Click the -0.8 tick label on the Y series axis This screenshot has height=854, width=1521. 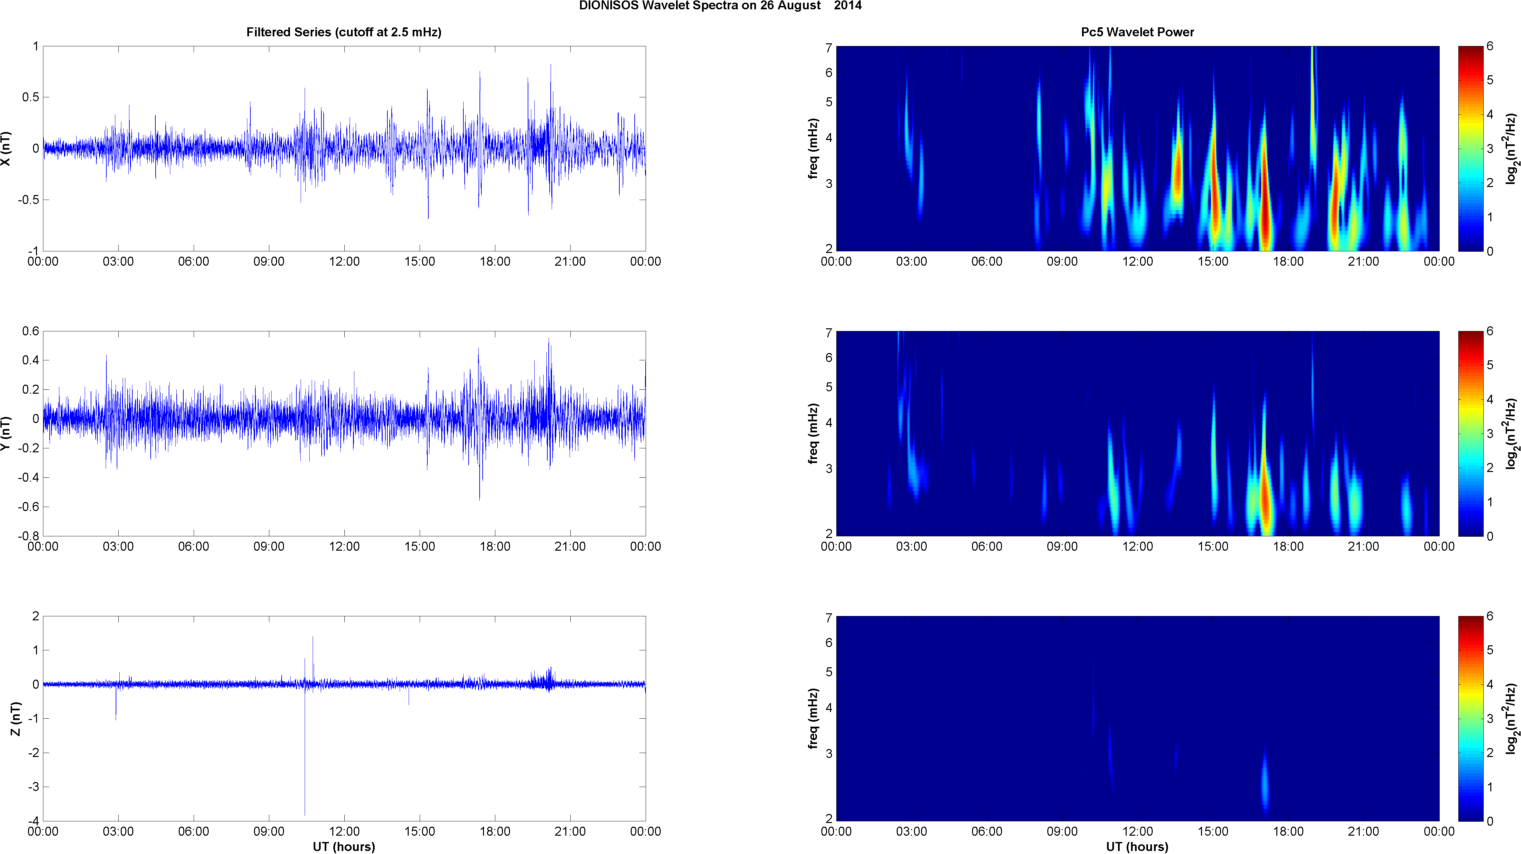click(28, 536)
